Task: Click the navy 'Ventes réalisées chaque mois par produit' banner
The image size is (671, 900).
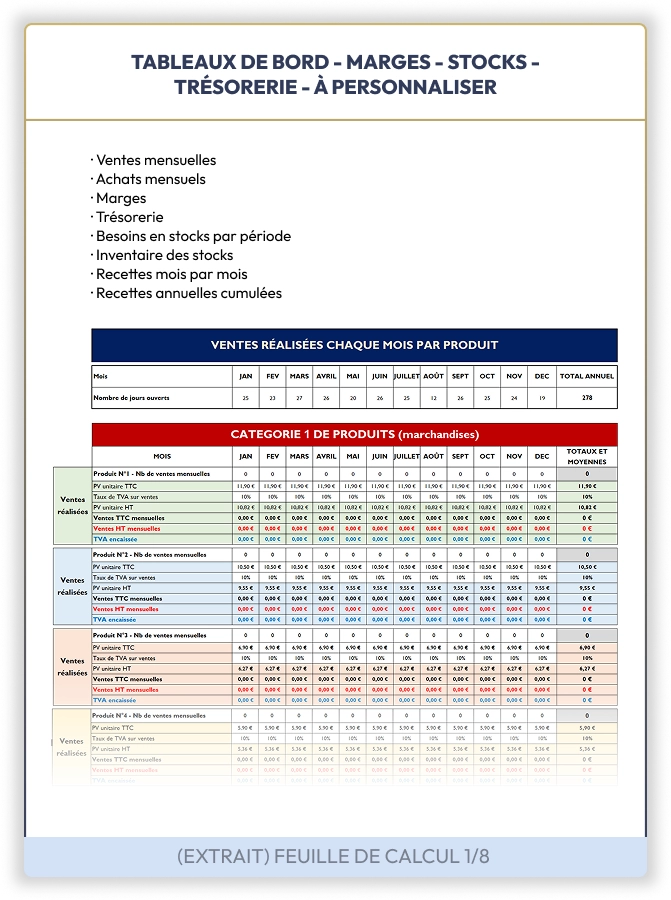Action: [x=354, y=345]
